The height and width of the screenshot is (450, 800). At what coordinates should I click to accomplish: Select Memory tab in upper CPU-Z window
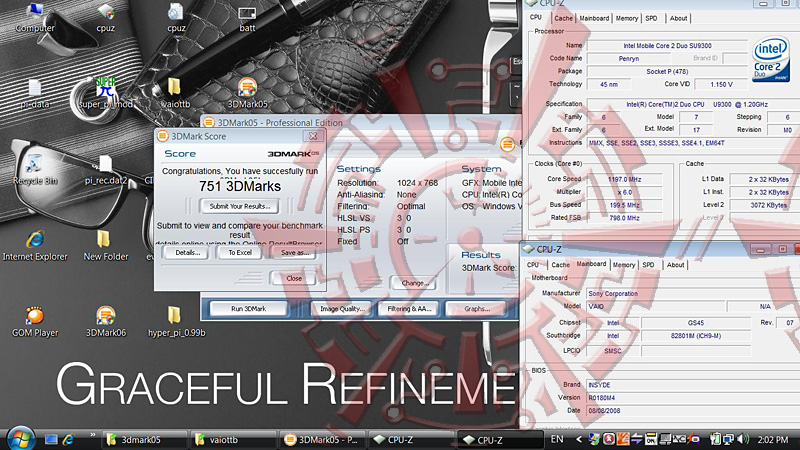click(x=627, y=18)
